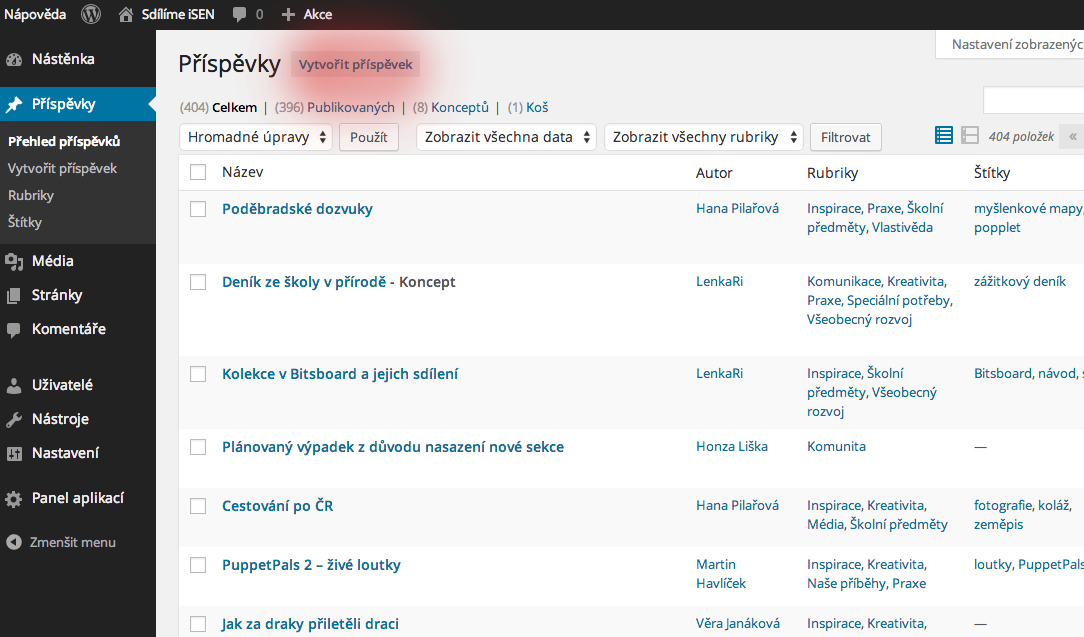Click the Vytvořit příspěvek button beside the heading

click(x=355, y=64)
